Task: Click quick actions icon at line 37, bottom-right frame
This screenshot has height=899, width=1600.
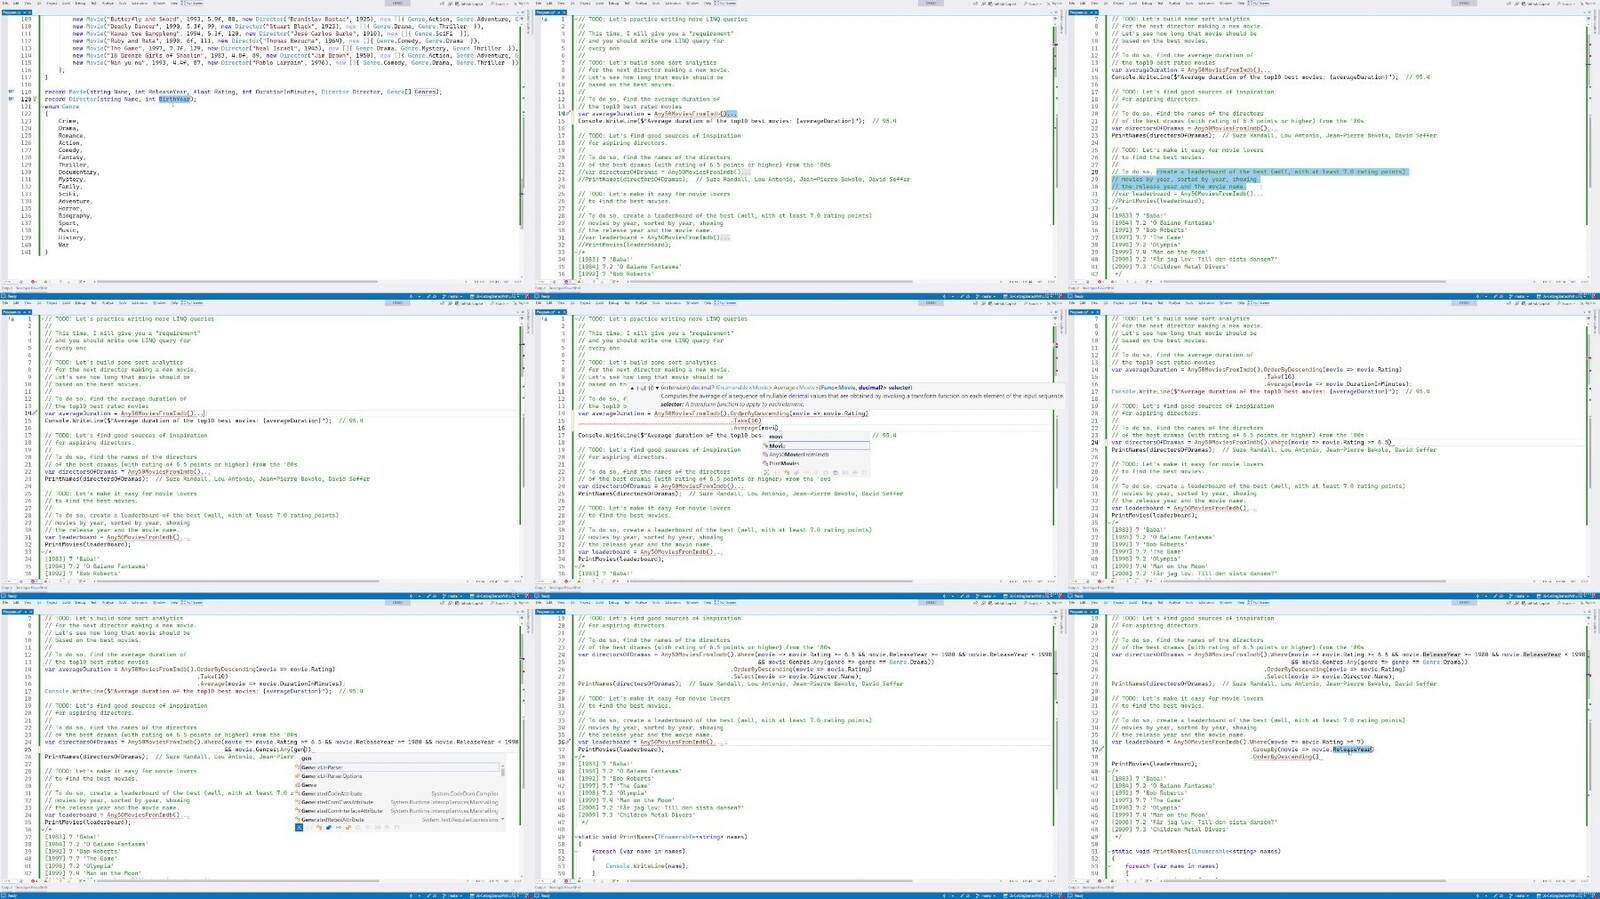Action: pyautogui.click(x=1100, y=749)
